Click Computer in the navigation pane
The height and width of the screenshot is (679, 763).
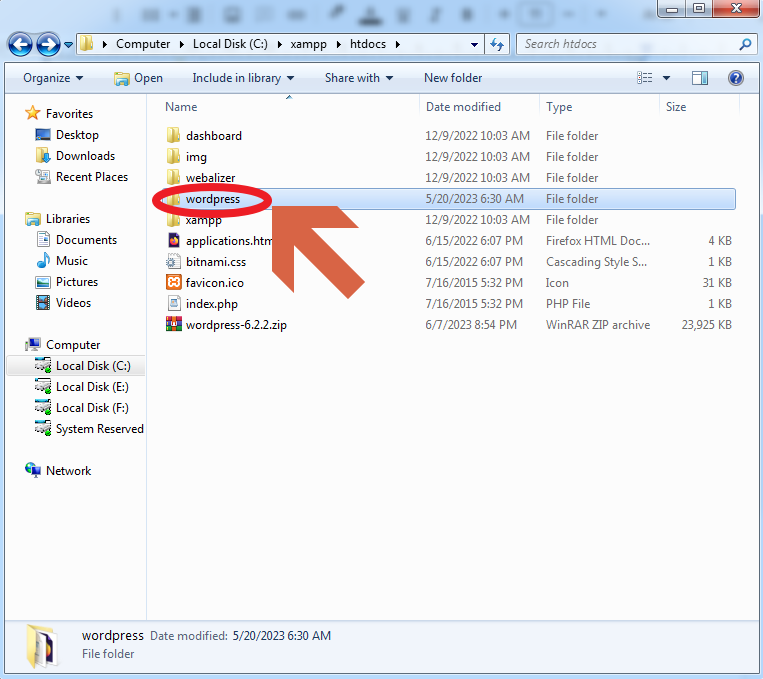[73, 345]
